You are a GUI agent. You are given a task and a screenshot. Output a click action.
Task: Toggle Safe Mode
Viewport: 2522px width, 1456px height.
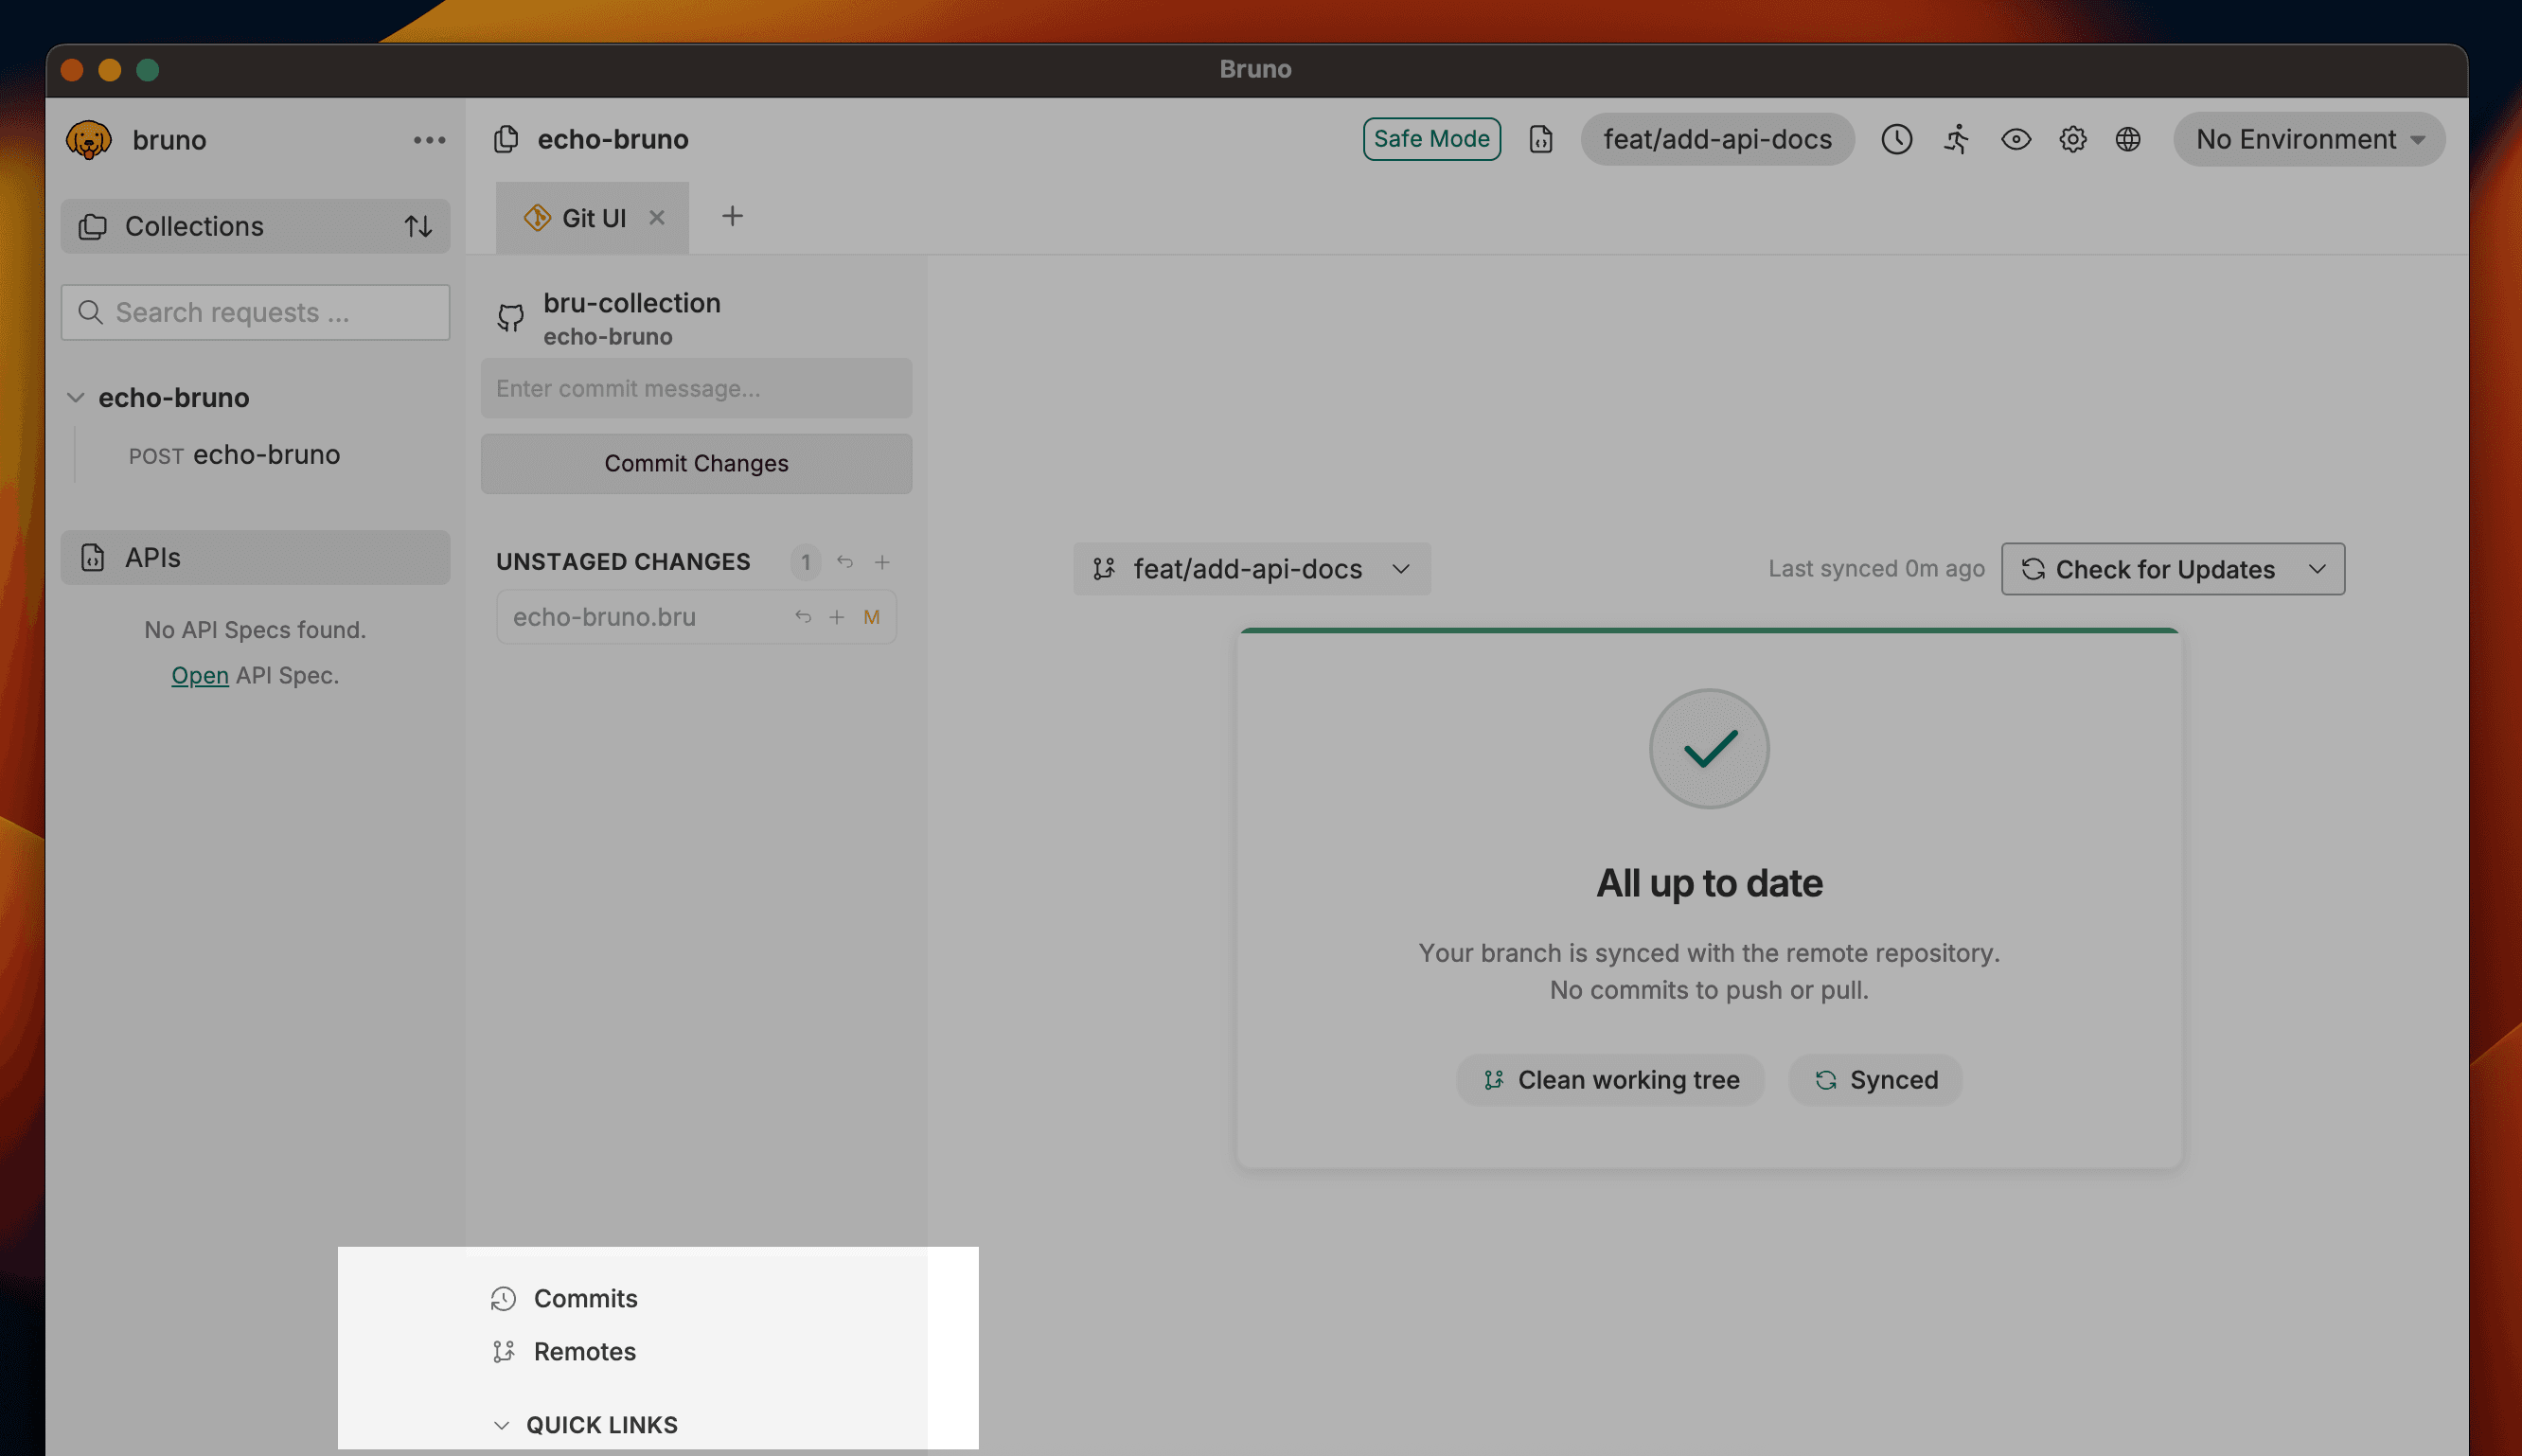1431,139
